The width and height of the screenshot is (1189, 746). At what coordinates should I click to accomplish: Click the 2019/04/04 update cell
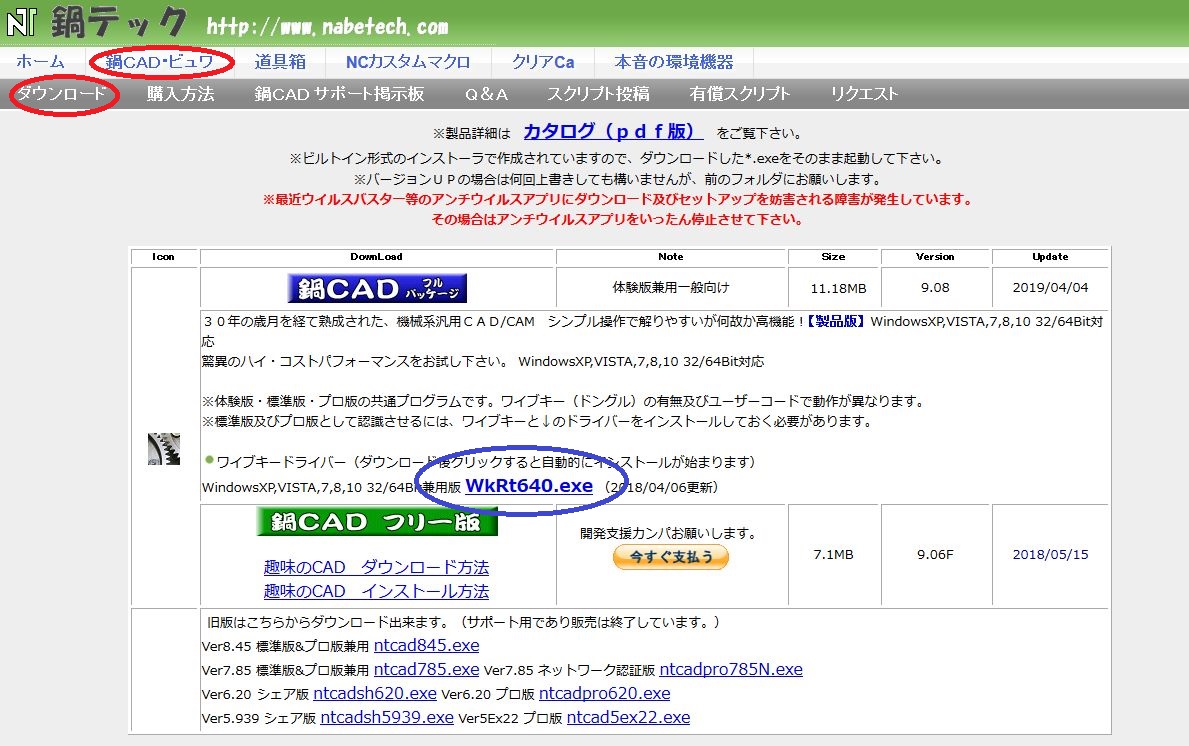1050,288
